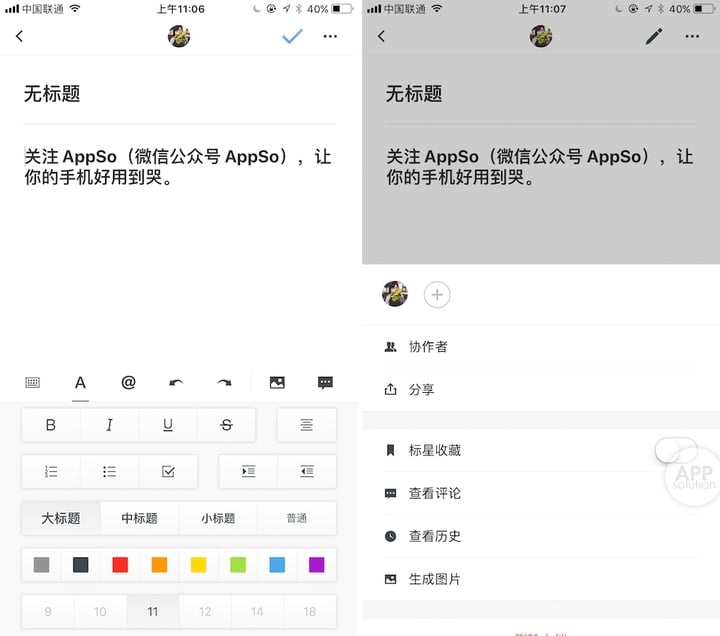Decrease paragraph indent

click(307, 472)
